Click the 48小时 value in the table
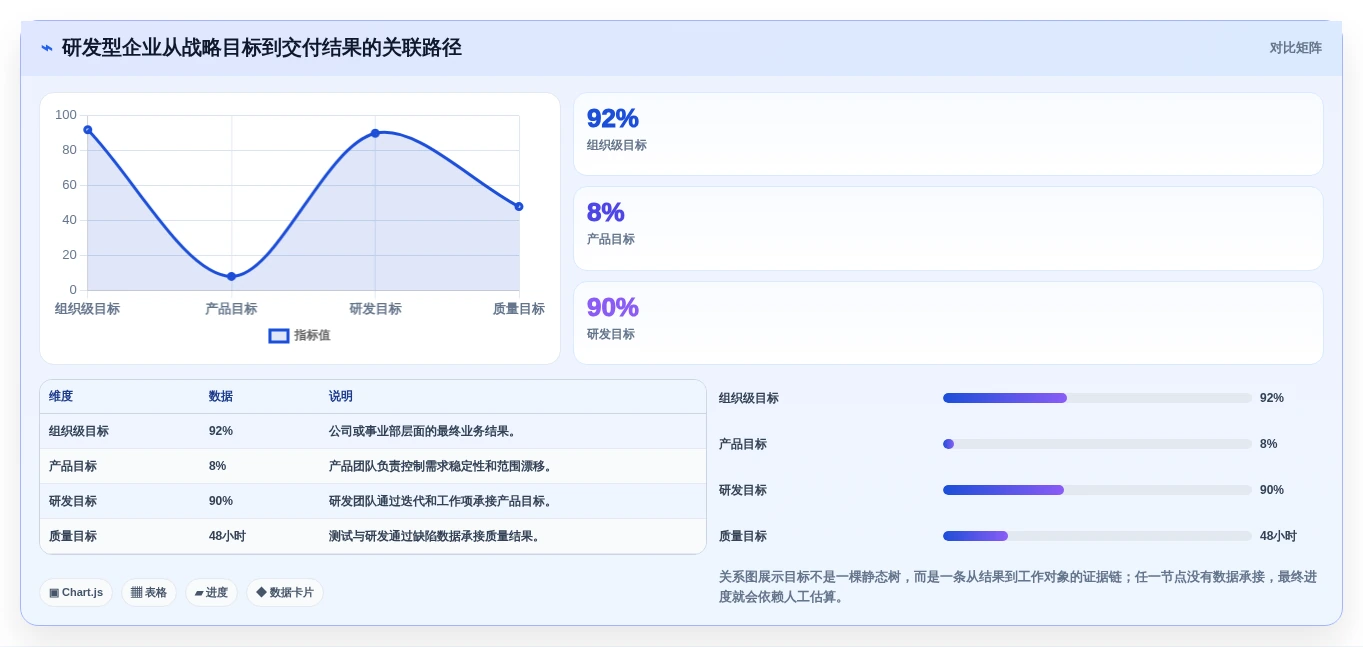The height and width of the screenshot is (647, 1363). 227,536
